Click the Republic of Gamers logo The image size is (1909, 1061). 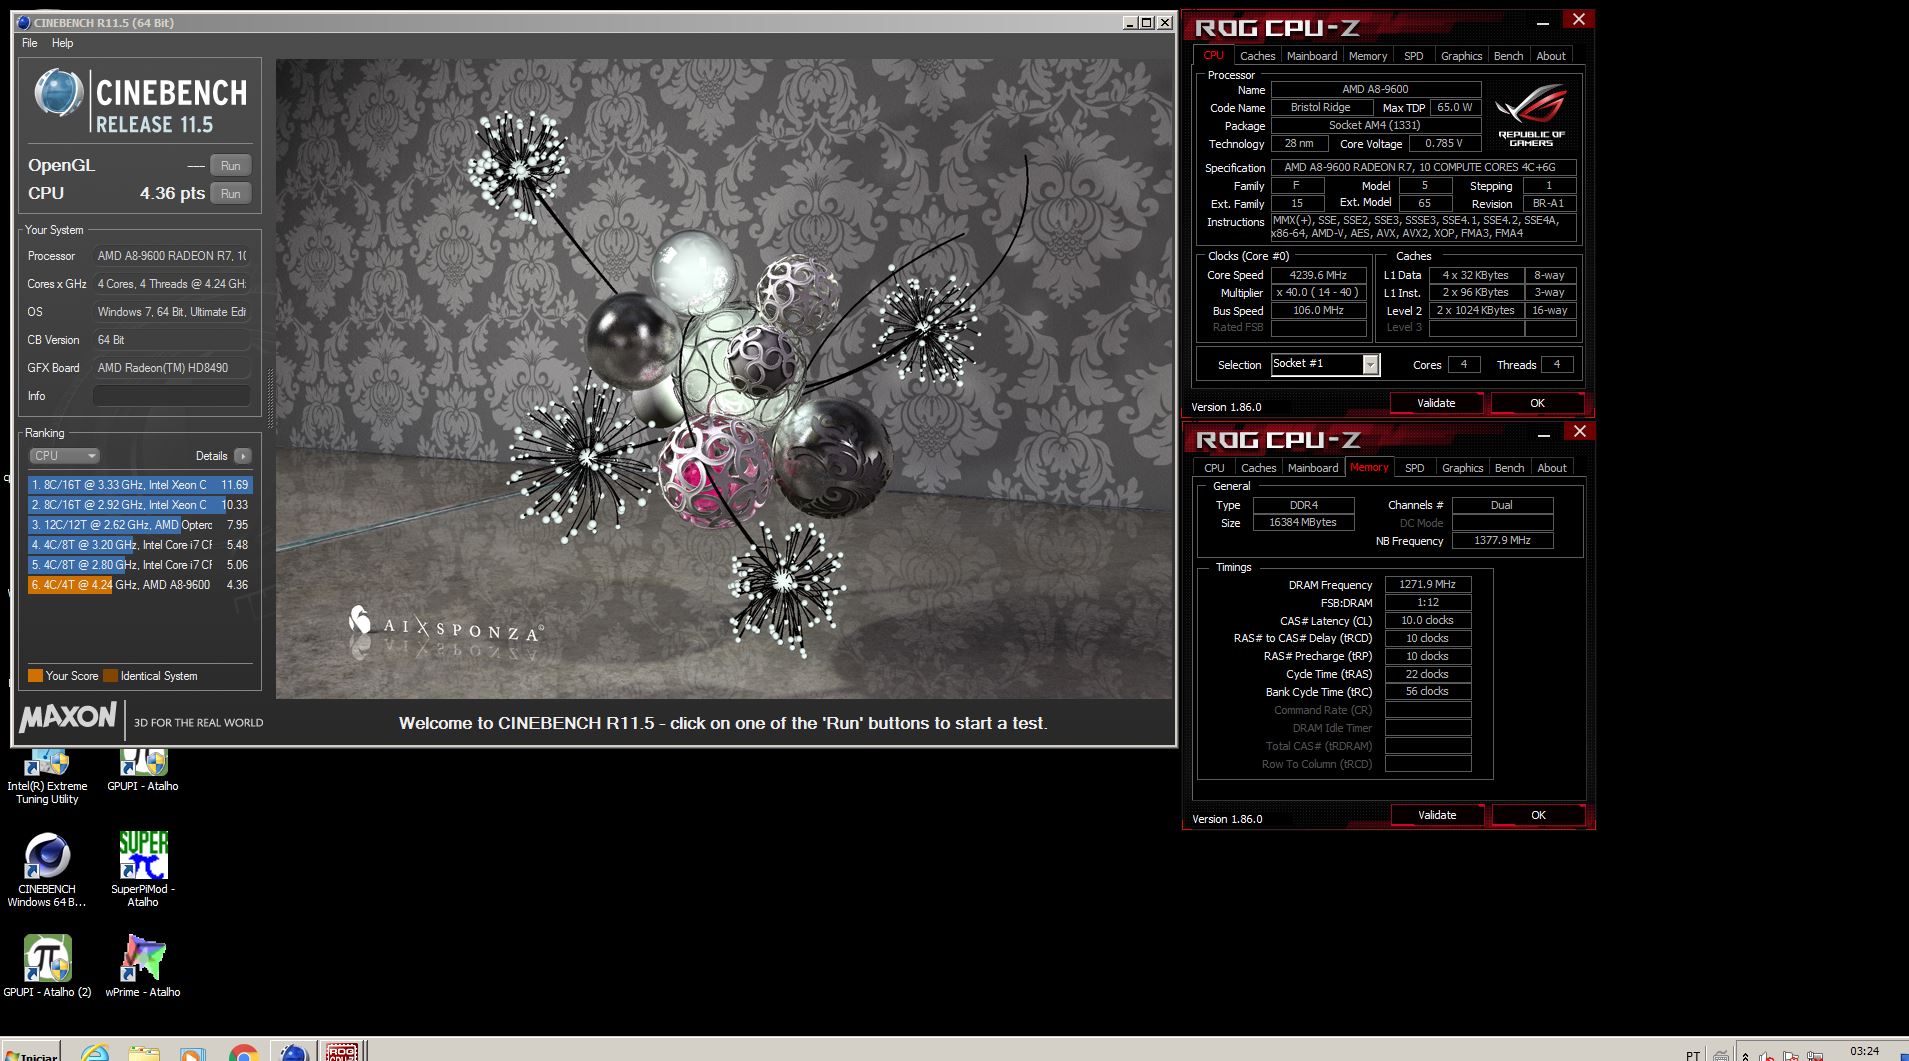tap(1531, 115)
